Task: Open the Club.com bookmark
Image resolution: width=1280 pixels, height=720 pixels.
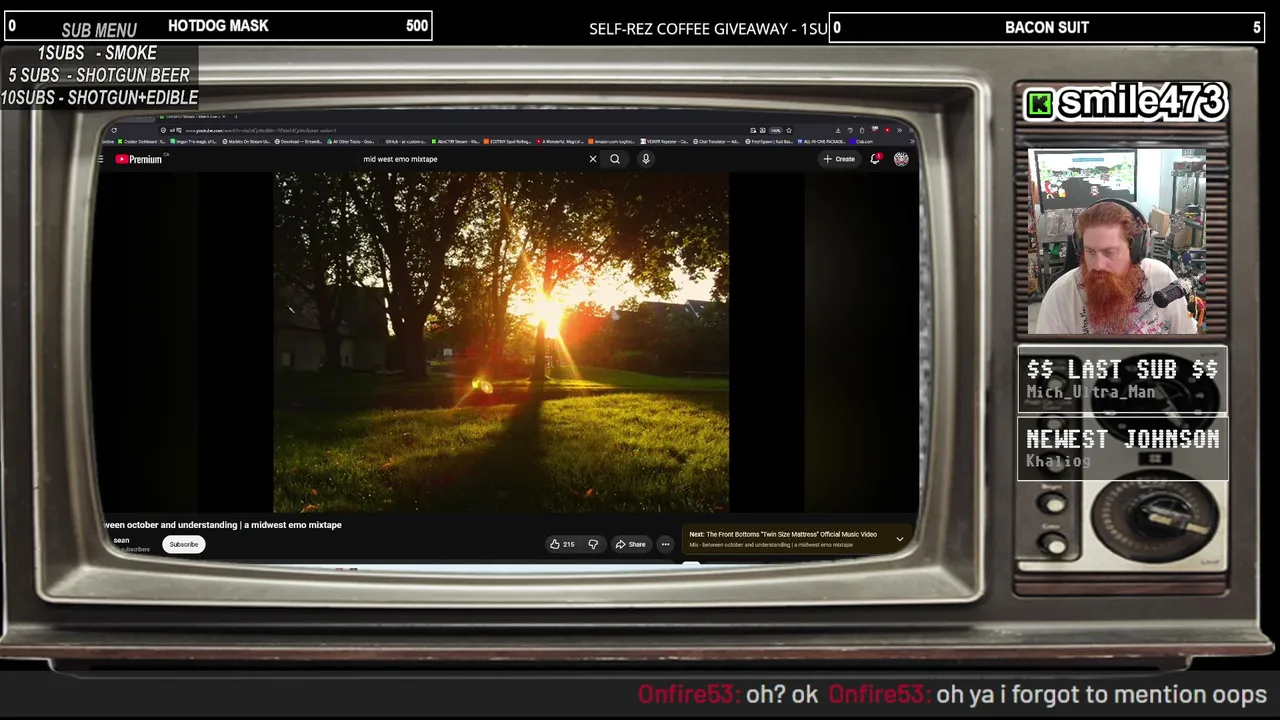Action: [x=861, y=142]
